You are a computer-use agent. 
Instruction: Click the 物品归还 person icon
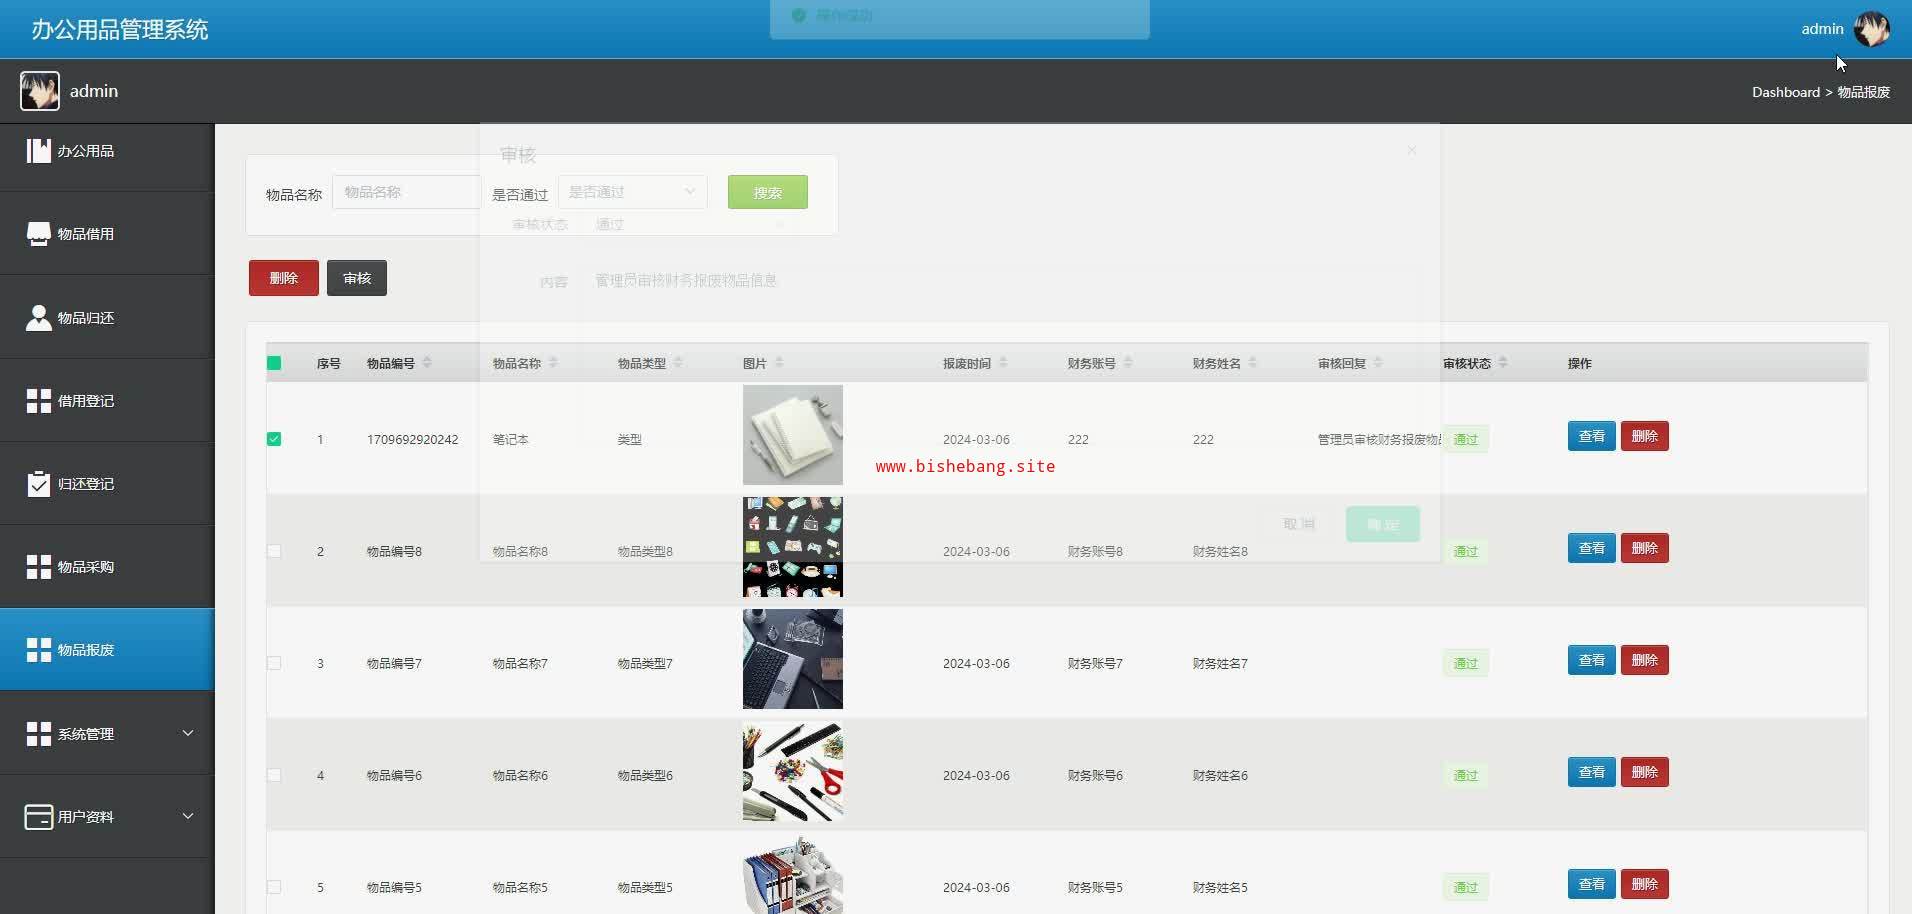[38, 318]
